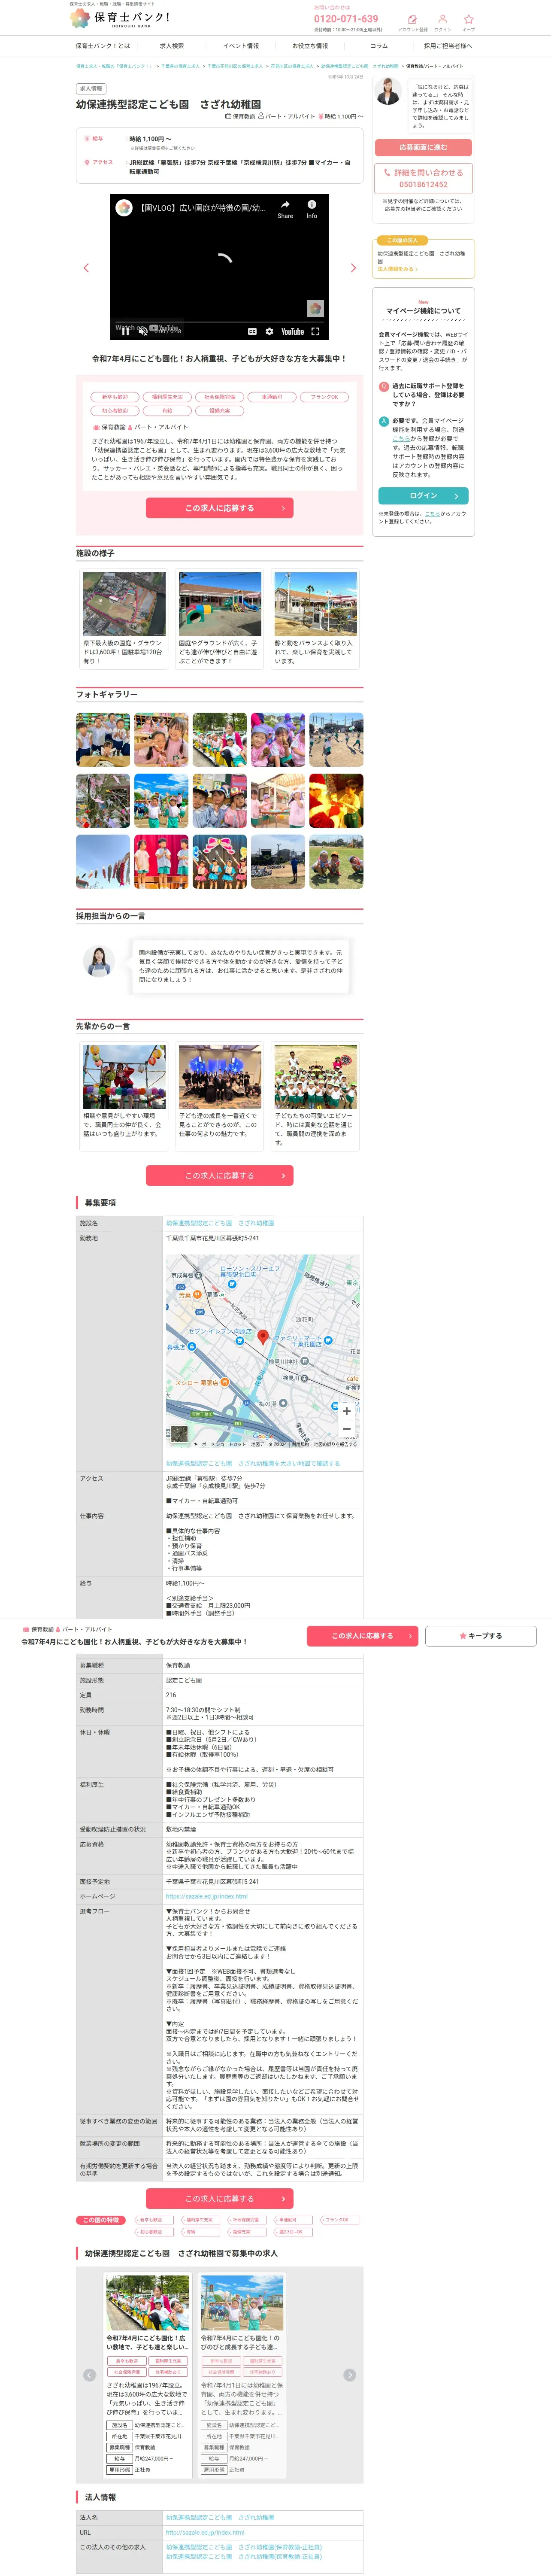Select the コラム menu item
This screenshot has height=2576, width=551.
coord(379,46)
